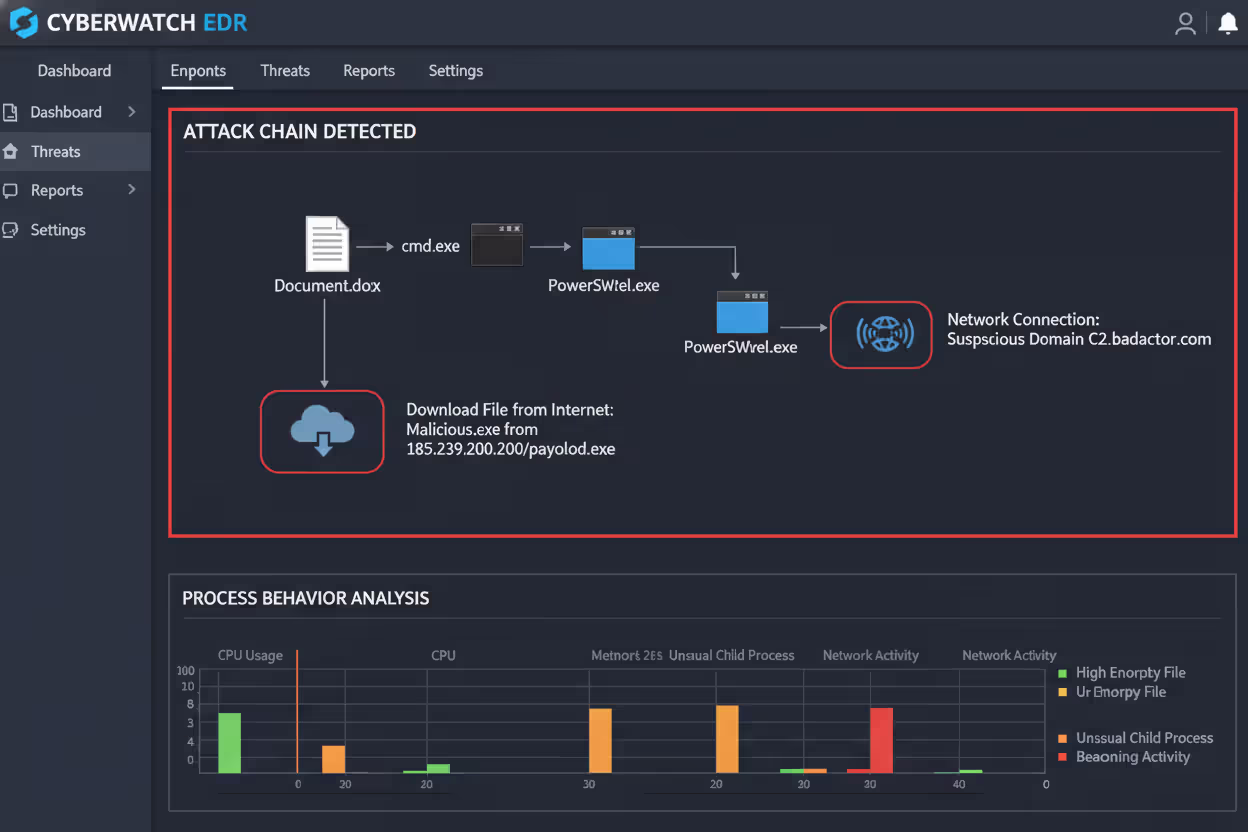Open the Settings tab in top navigation

click(456, 70)
